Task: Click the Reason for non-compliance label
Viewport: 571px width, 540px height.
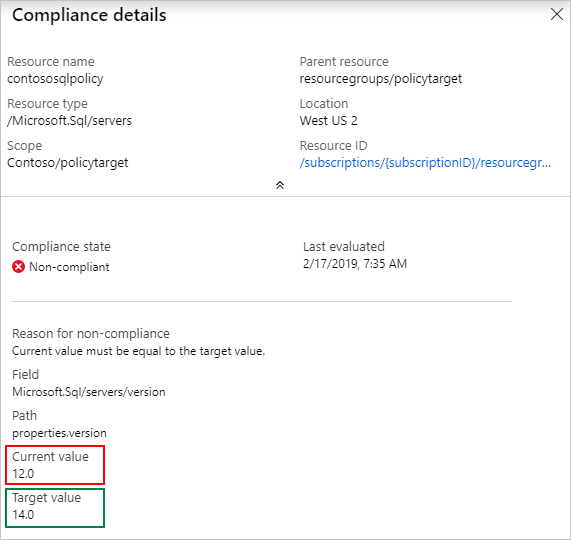Action: (91, 334)
